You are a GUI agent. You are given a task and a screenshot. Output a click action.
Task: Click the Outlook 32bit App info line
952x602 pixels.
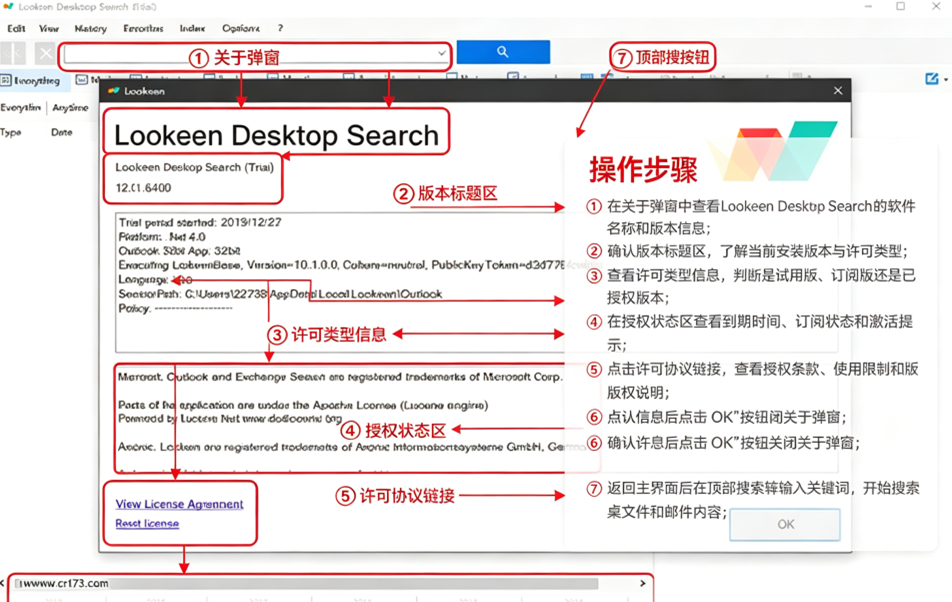[x=180, y=251]
